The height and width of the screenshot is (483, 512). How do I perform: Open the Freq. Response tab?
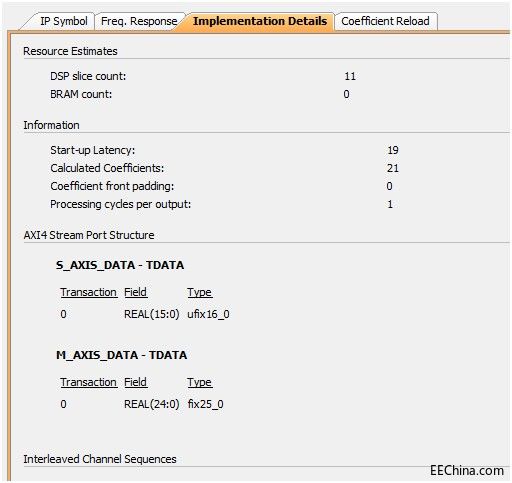pyautogui.click(x=139, y=21)
